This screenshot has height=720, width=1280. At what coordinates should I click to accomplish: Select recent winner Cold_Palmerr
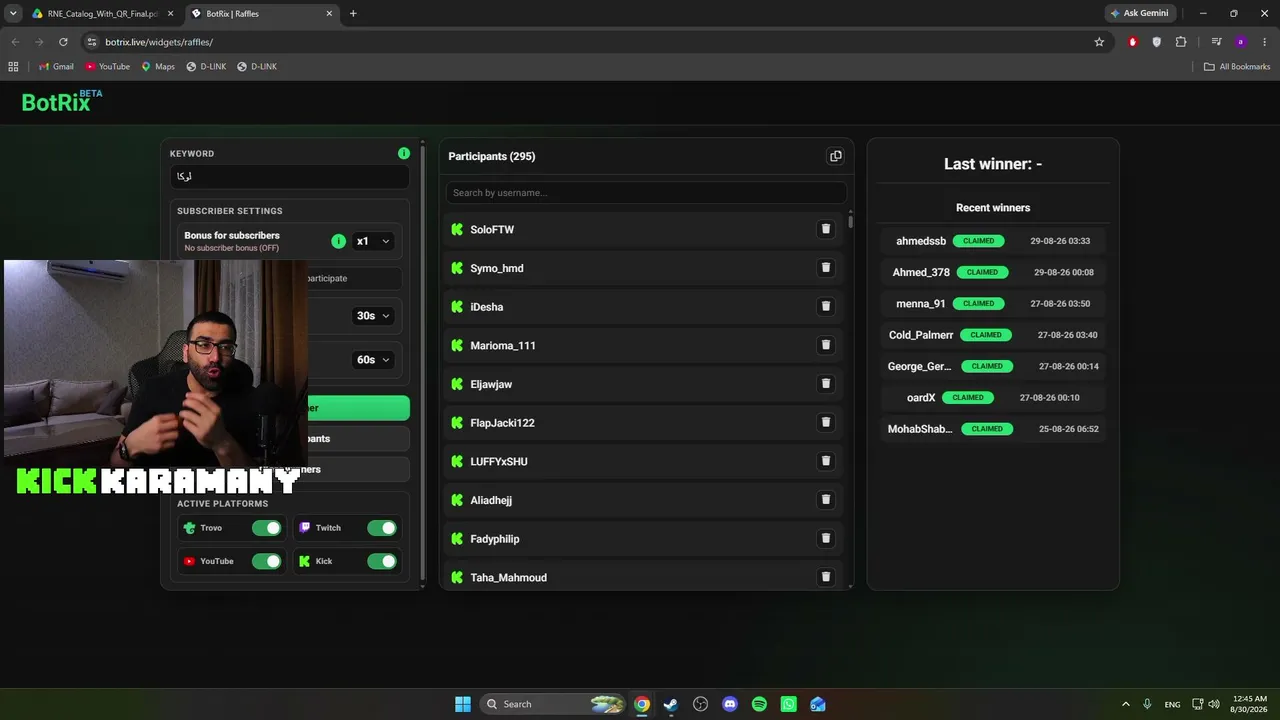(921, 335)
